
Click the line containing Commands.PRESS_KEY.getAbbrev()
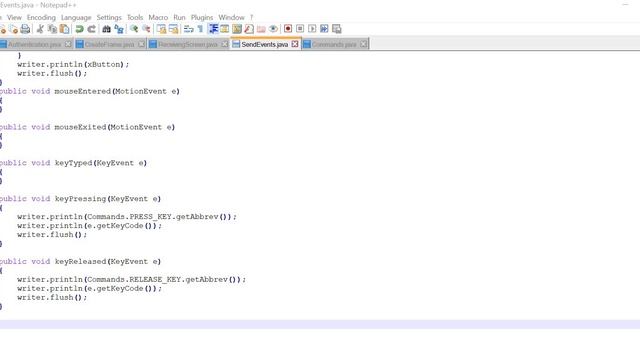tap(127, 217)
